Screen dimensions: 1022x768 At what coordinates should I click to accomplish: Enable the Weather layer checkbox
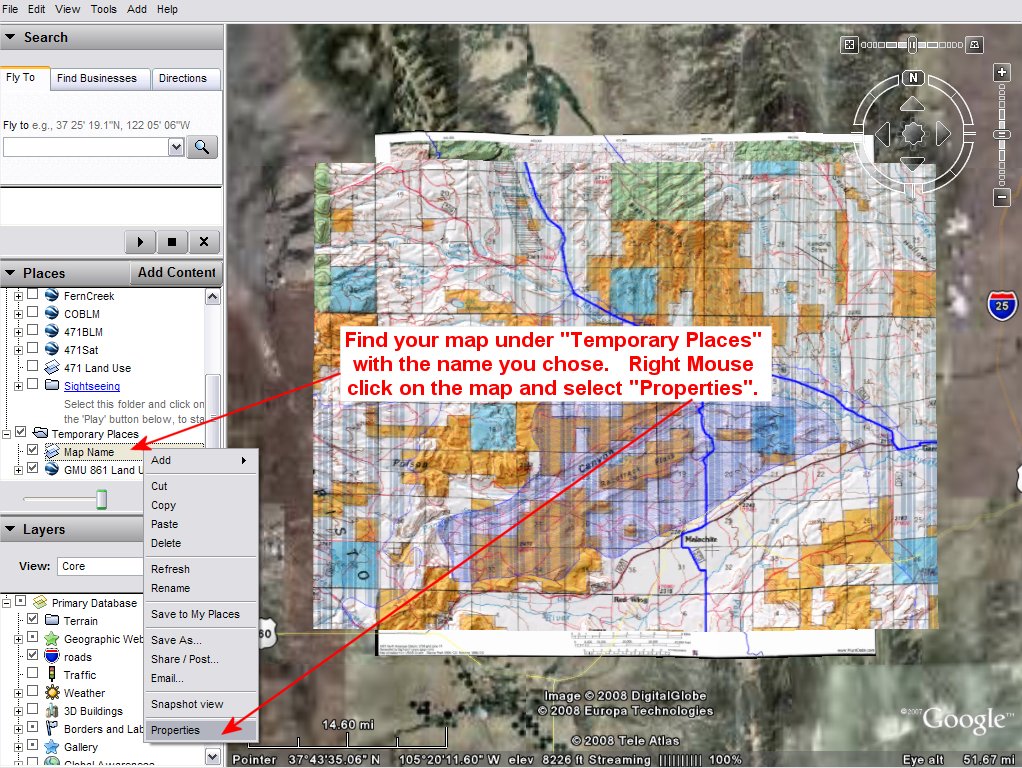click(x=33, y=691)
